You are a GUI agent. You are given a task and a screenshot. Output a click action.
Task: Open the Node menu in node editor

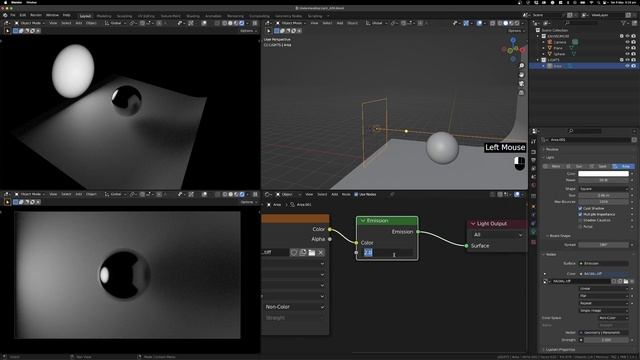(346, 194)
